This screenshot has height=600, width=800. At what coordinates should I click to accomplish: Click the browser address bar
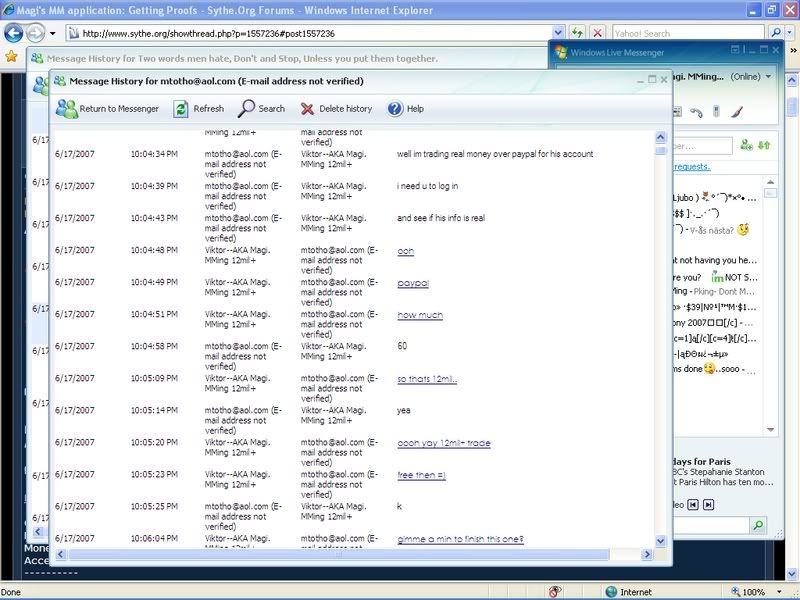pyautogui.click(x=310, y=34)
